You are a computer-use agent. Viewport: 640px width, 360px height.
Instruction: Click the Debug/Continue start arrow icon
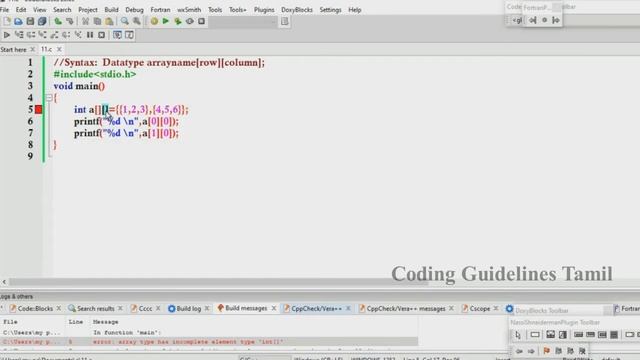[x=7, y=35]
